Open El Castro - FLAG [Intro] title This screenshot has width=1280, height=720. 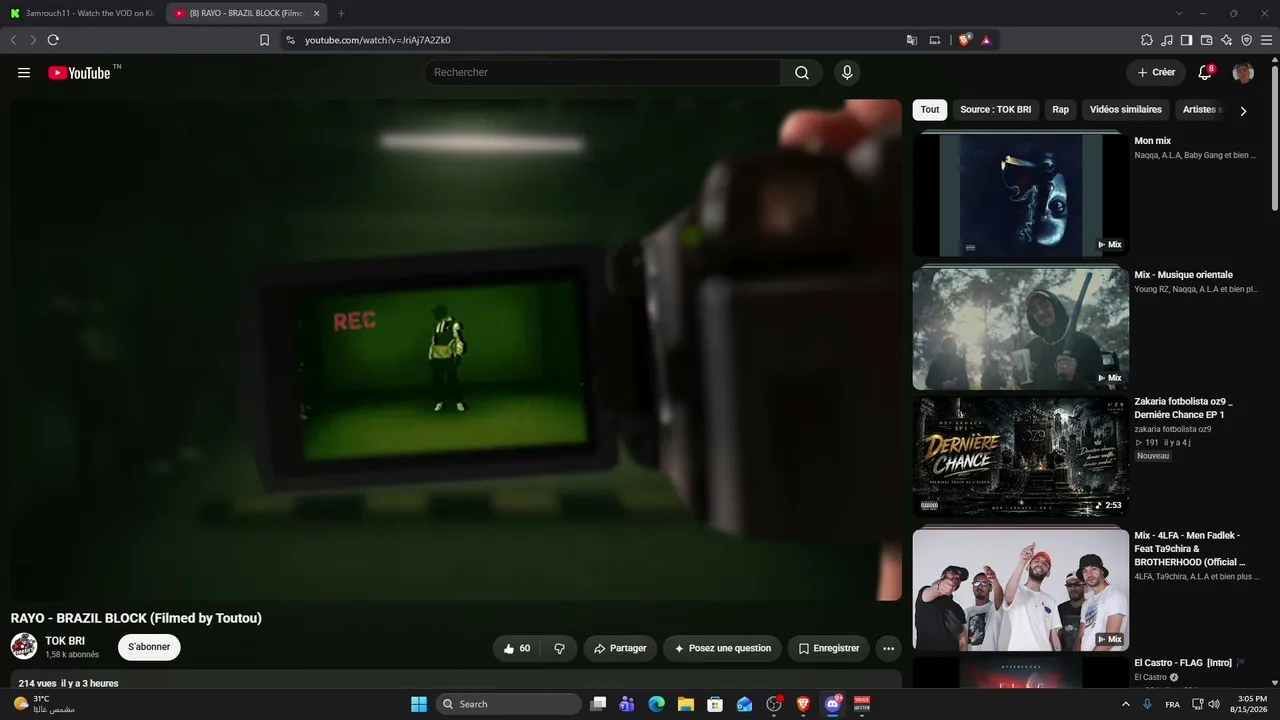click(1183, 663)
